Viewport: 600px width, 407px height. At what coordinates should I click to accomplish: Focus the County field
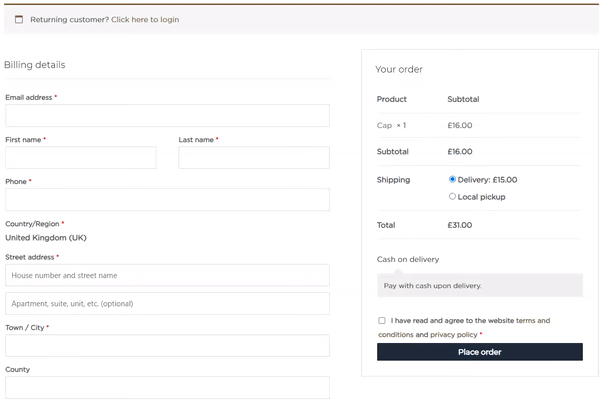click(167, 387)
